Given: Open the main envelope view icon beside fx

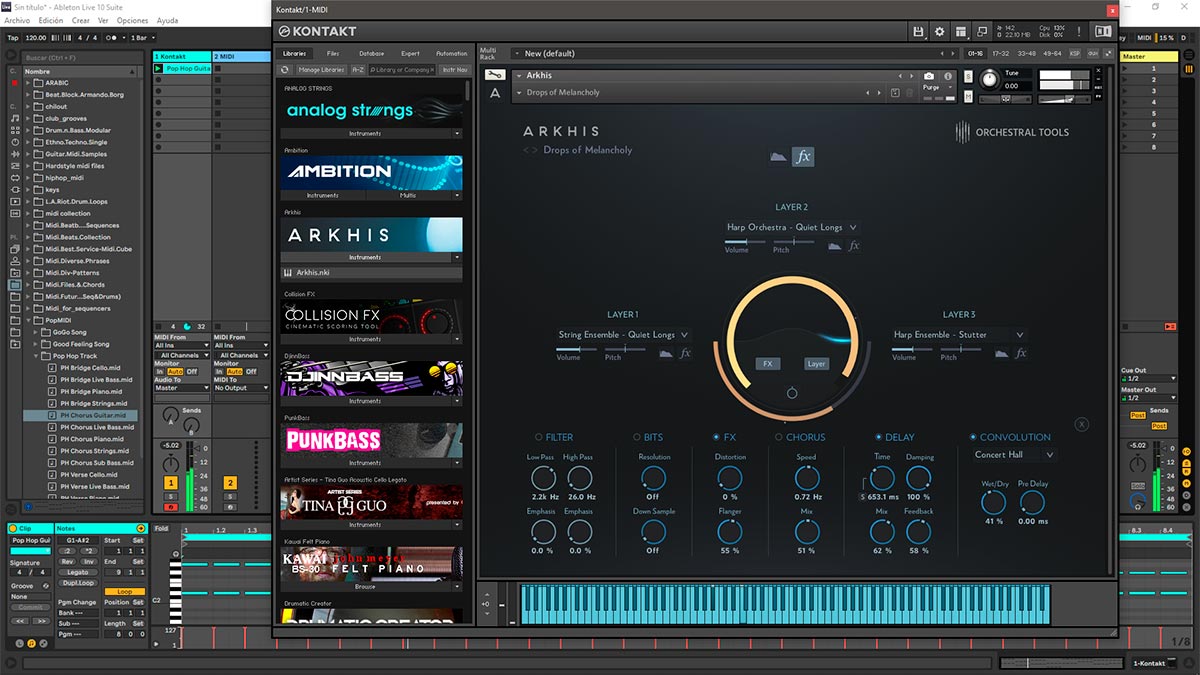Looking at the screenshot, I should tap(779, 157).
